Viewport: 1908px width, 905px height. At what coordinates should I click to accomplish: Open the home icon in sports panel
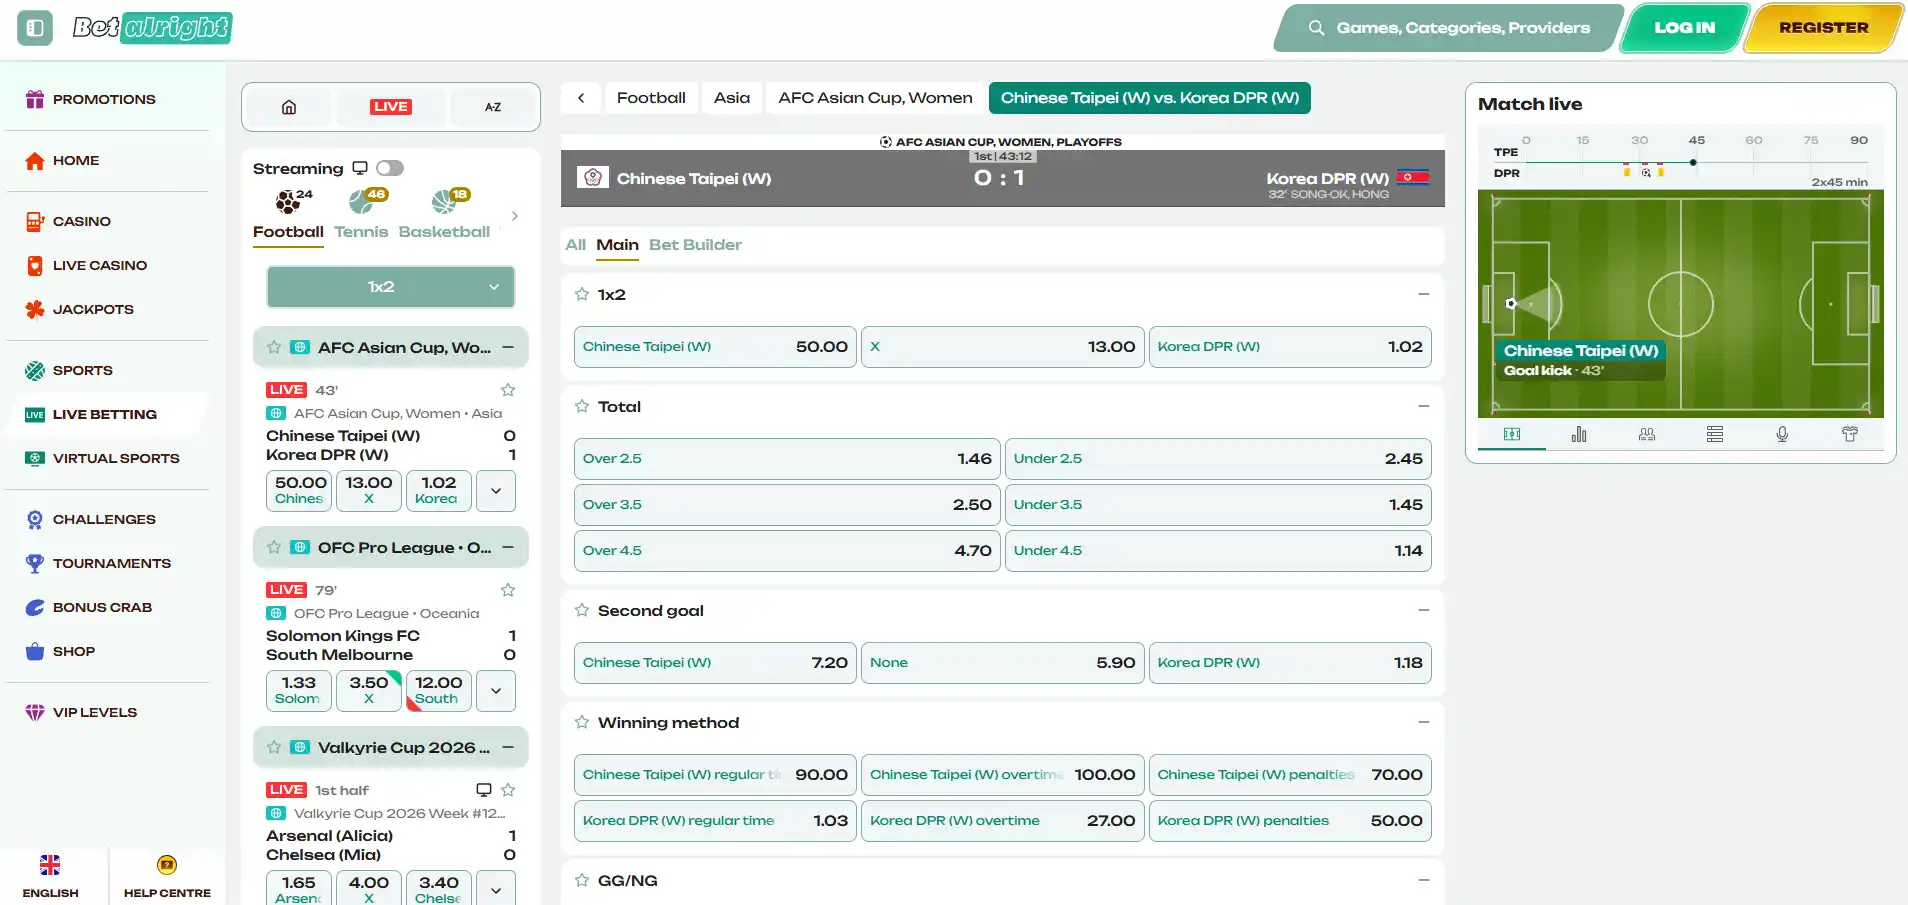(289, 107)
